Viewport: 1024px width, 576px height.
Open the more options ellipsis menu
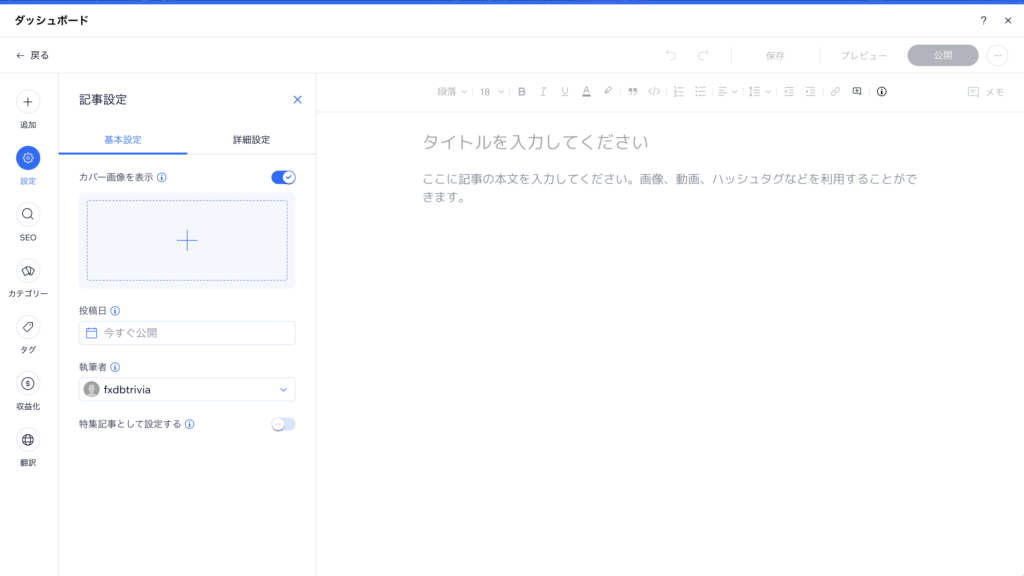tap(997, 56)
